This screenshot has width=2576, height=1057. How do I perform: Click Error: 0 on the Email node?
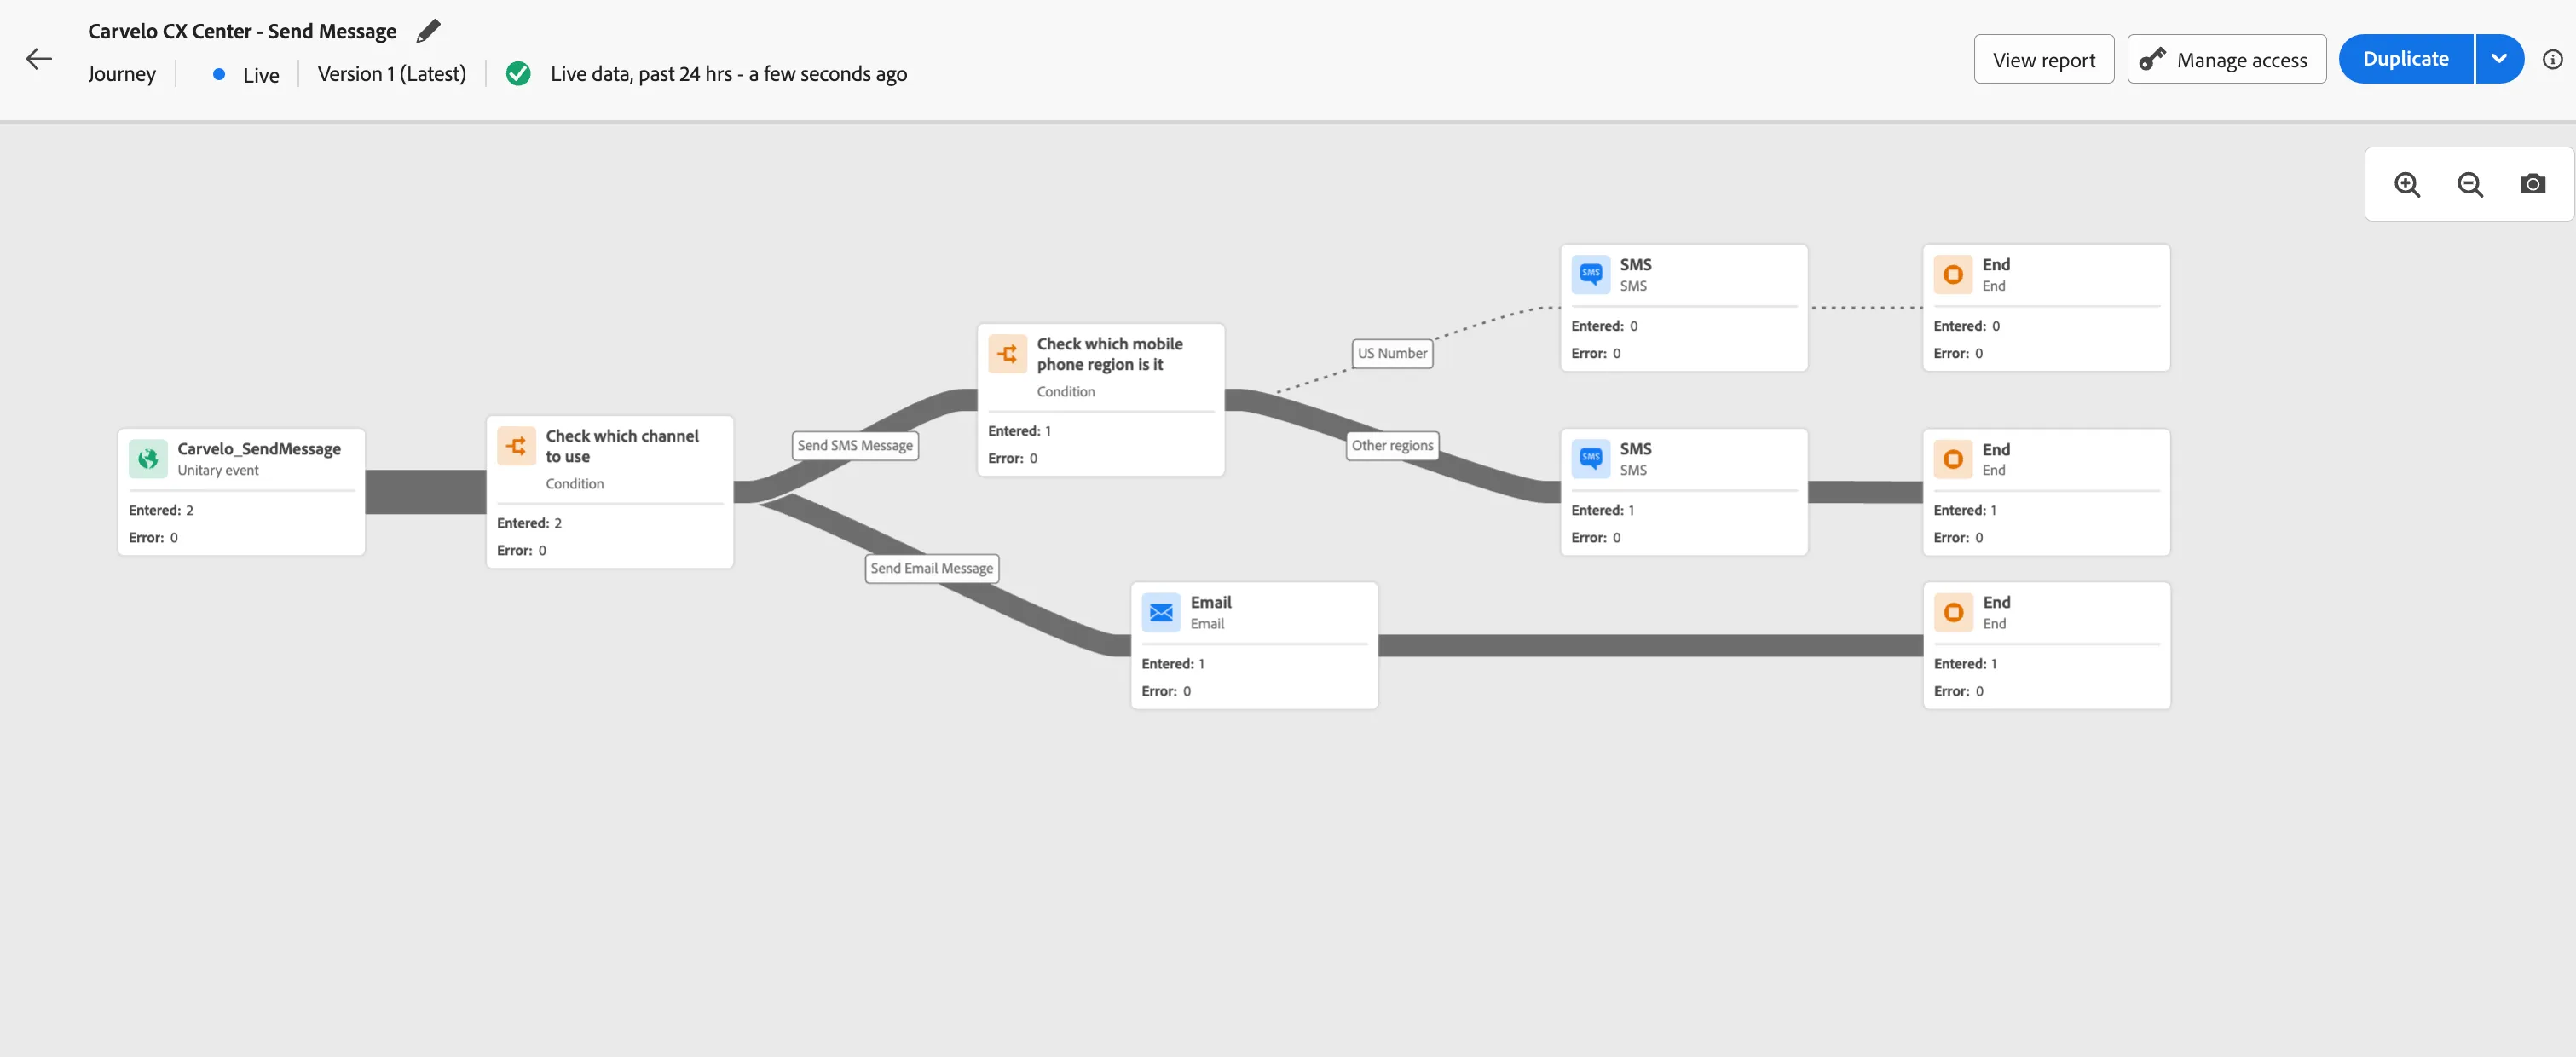(x=1166, y=691)
